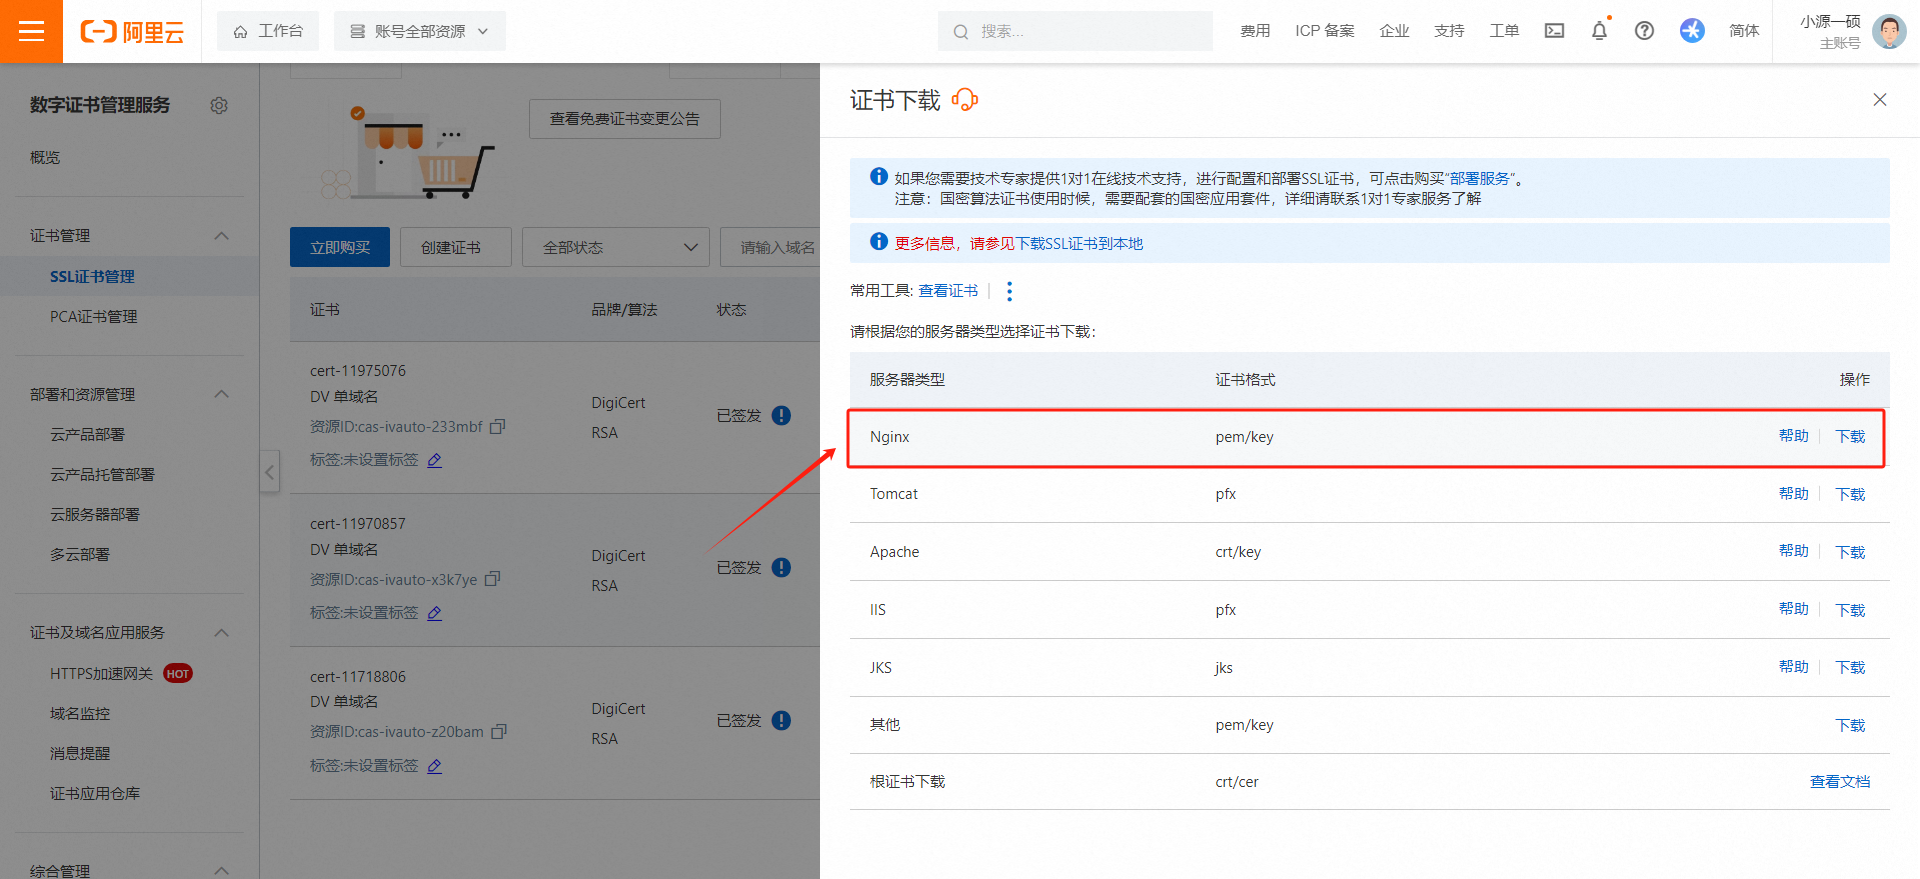Click the status info icon for cert-11975076
This screenshot has height=879, width=1920.
tap(782, 415)
